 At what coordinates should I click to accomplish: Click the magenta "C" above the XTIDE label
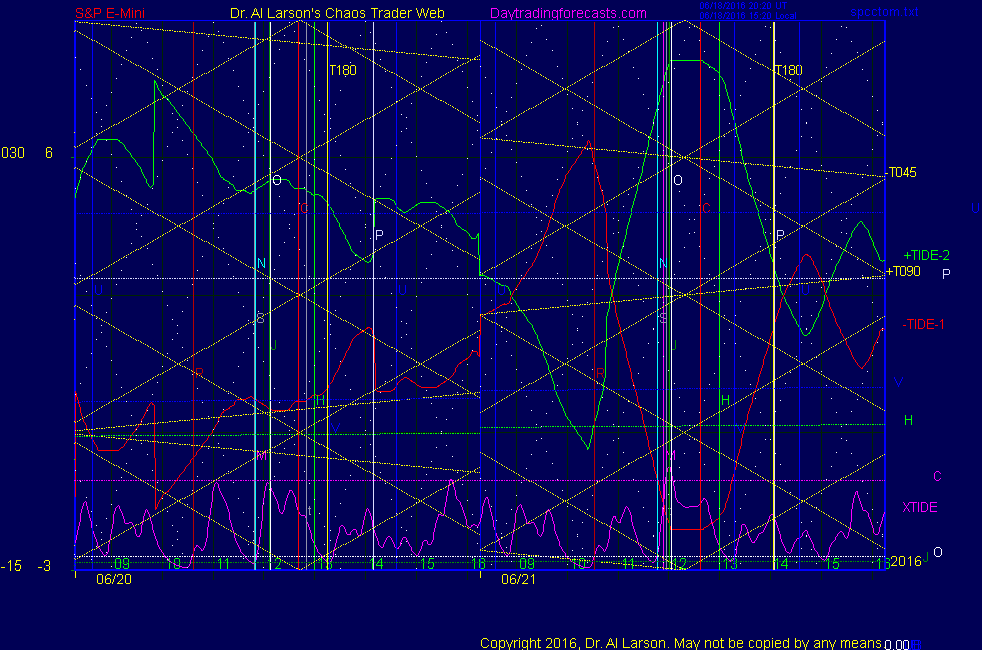(938, 477)
